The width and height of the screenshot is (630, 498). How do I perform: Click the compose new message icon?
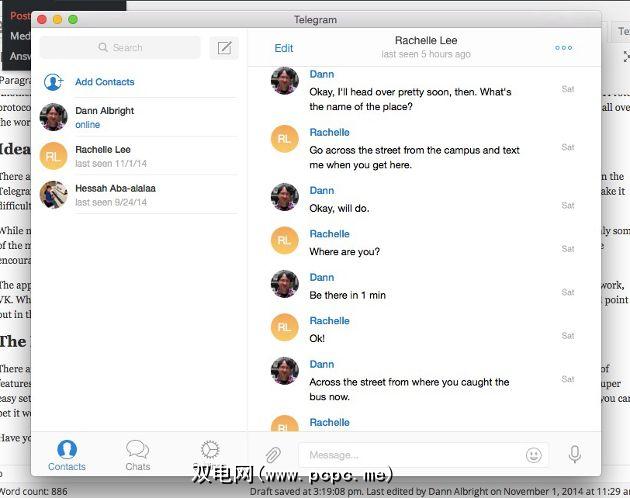click(x=224, y=48)
